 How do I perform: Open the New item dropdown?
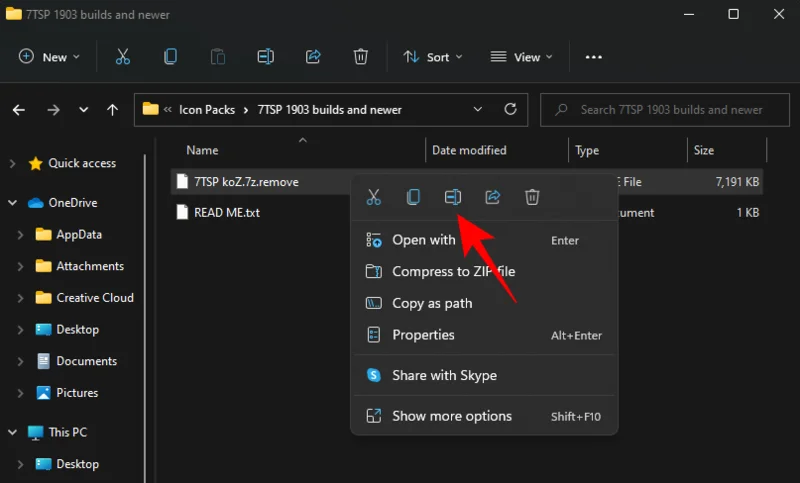49,57
